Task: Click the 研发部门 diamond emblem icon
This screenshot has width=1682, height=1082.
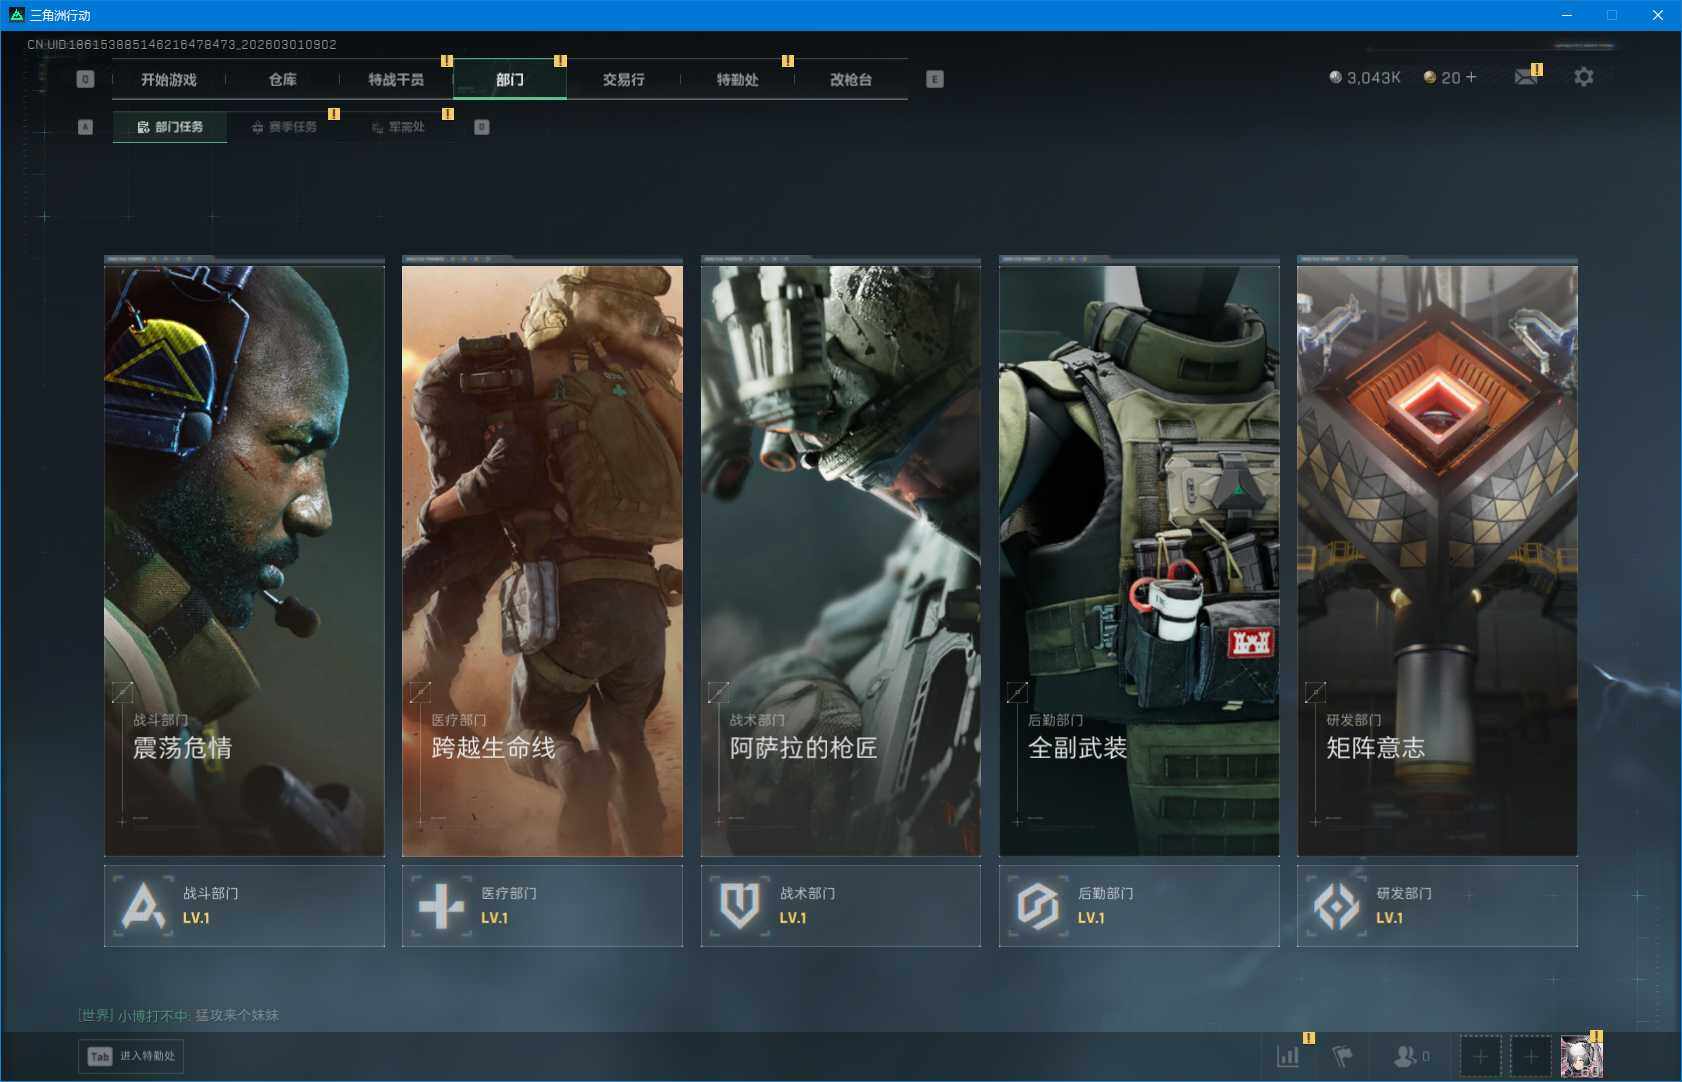Action: tap(1336, 906)
